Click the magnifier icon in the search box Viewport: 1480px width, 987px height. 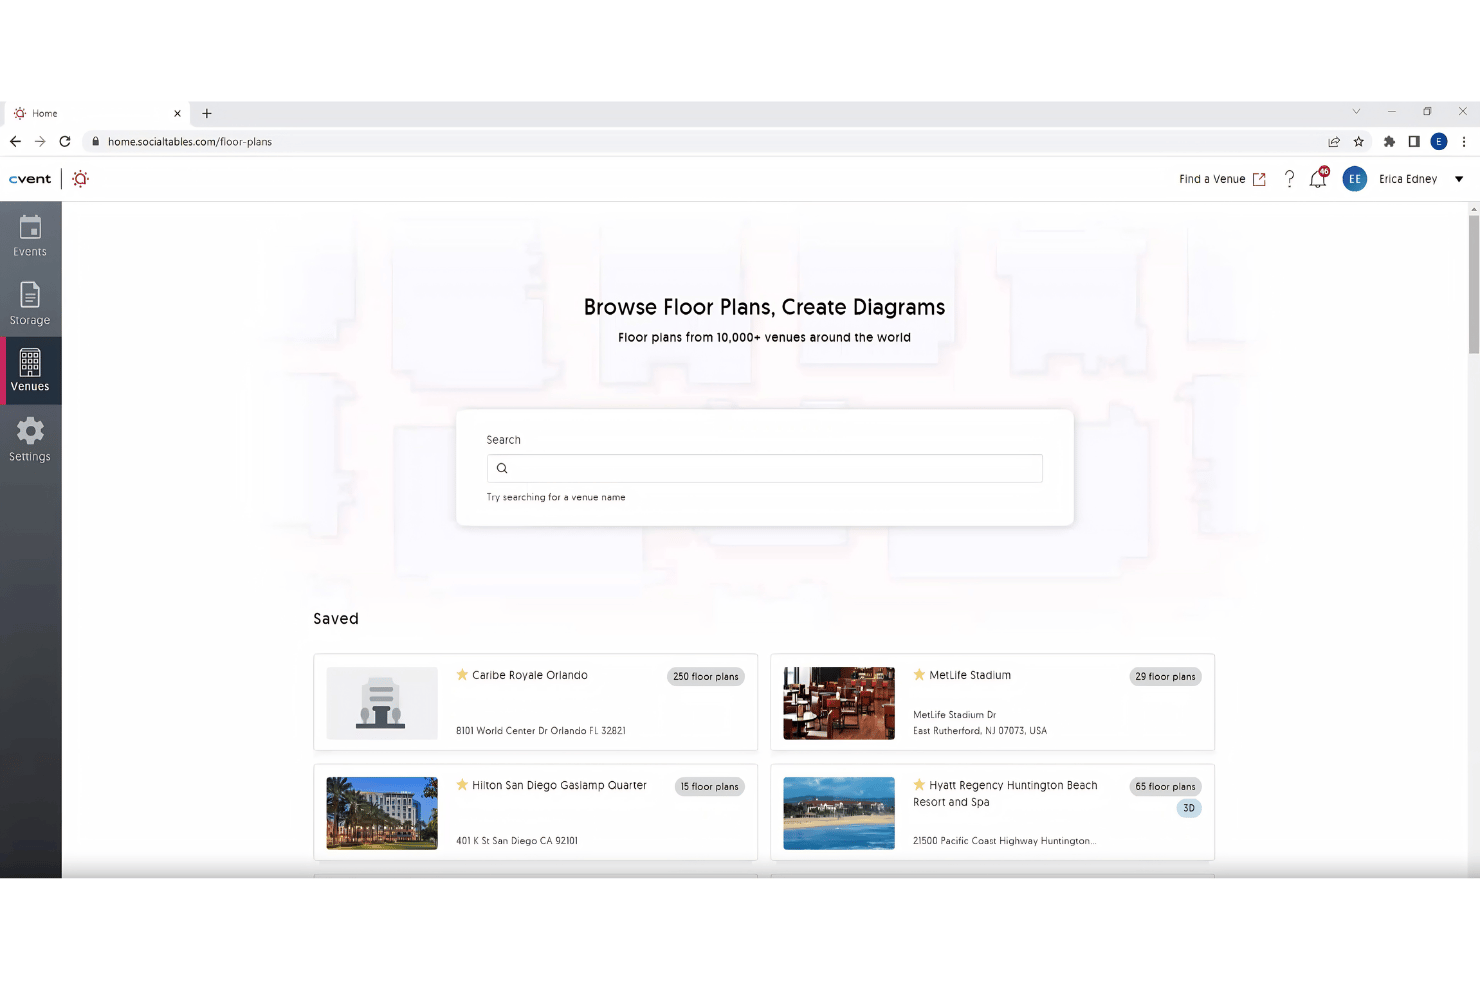pyautogui.click(x=502, y=468)
